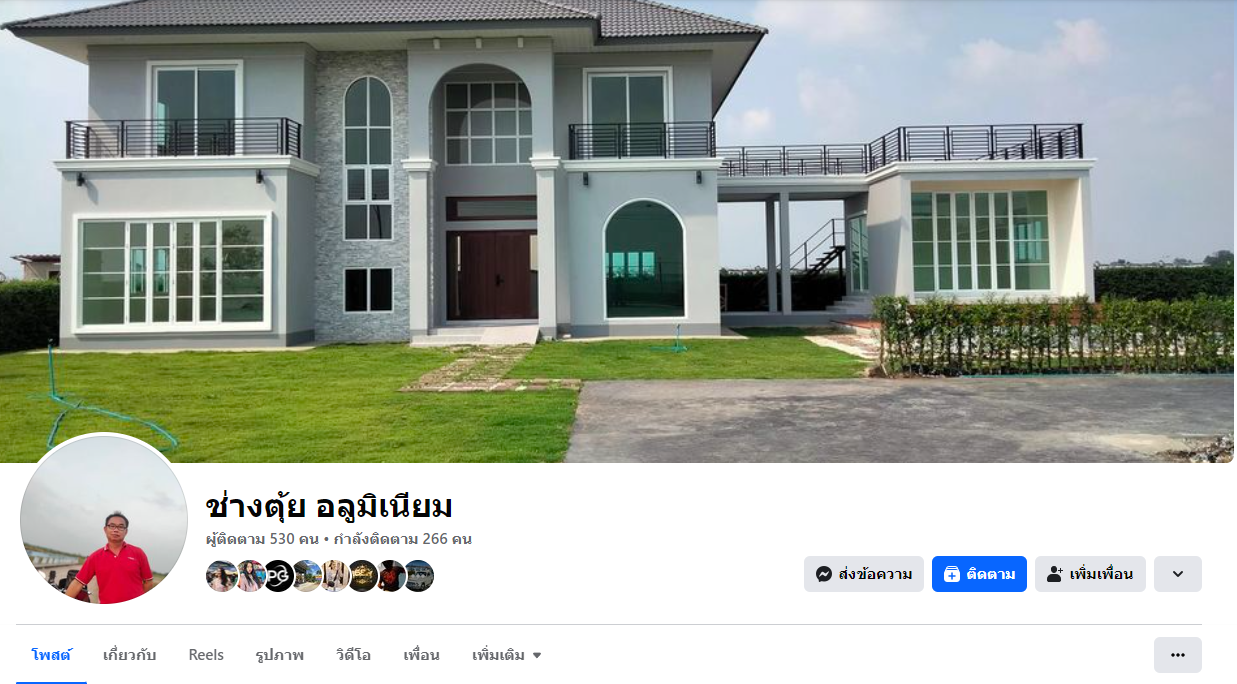Select the last follower avatar in row
1237x684 pixels.
[418, 576]
